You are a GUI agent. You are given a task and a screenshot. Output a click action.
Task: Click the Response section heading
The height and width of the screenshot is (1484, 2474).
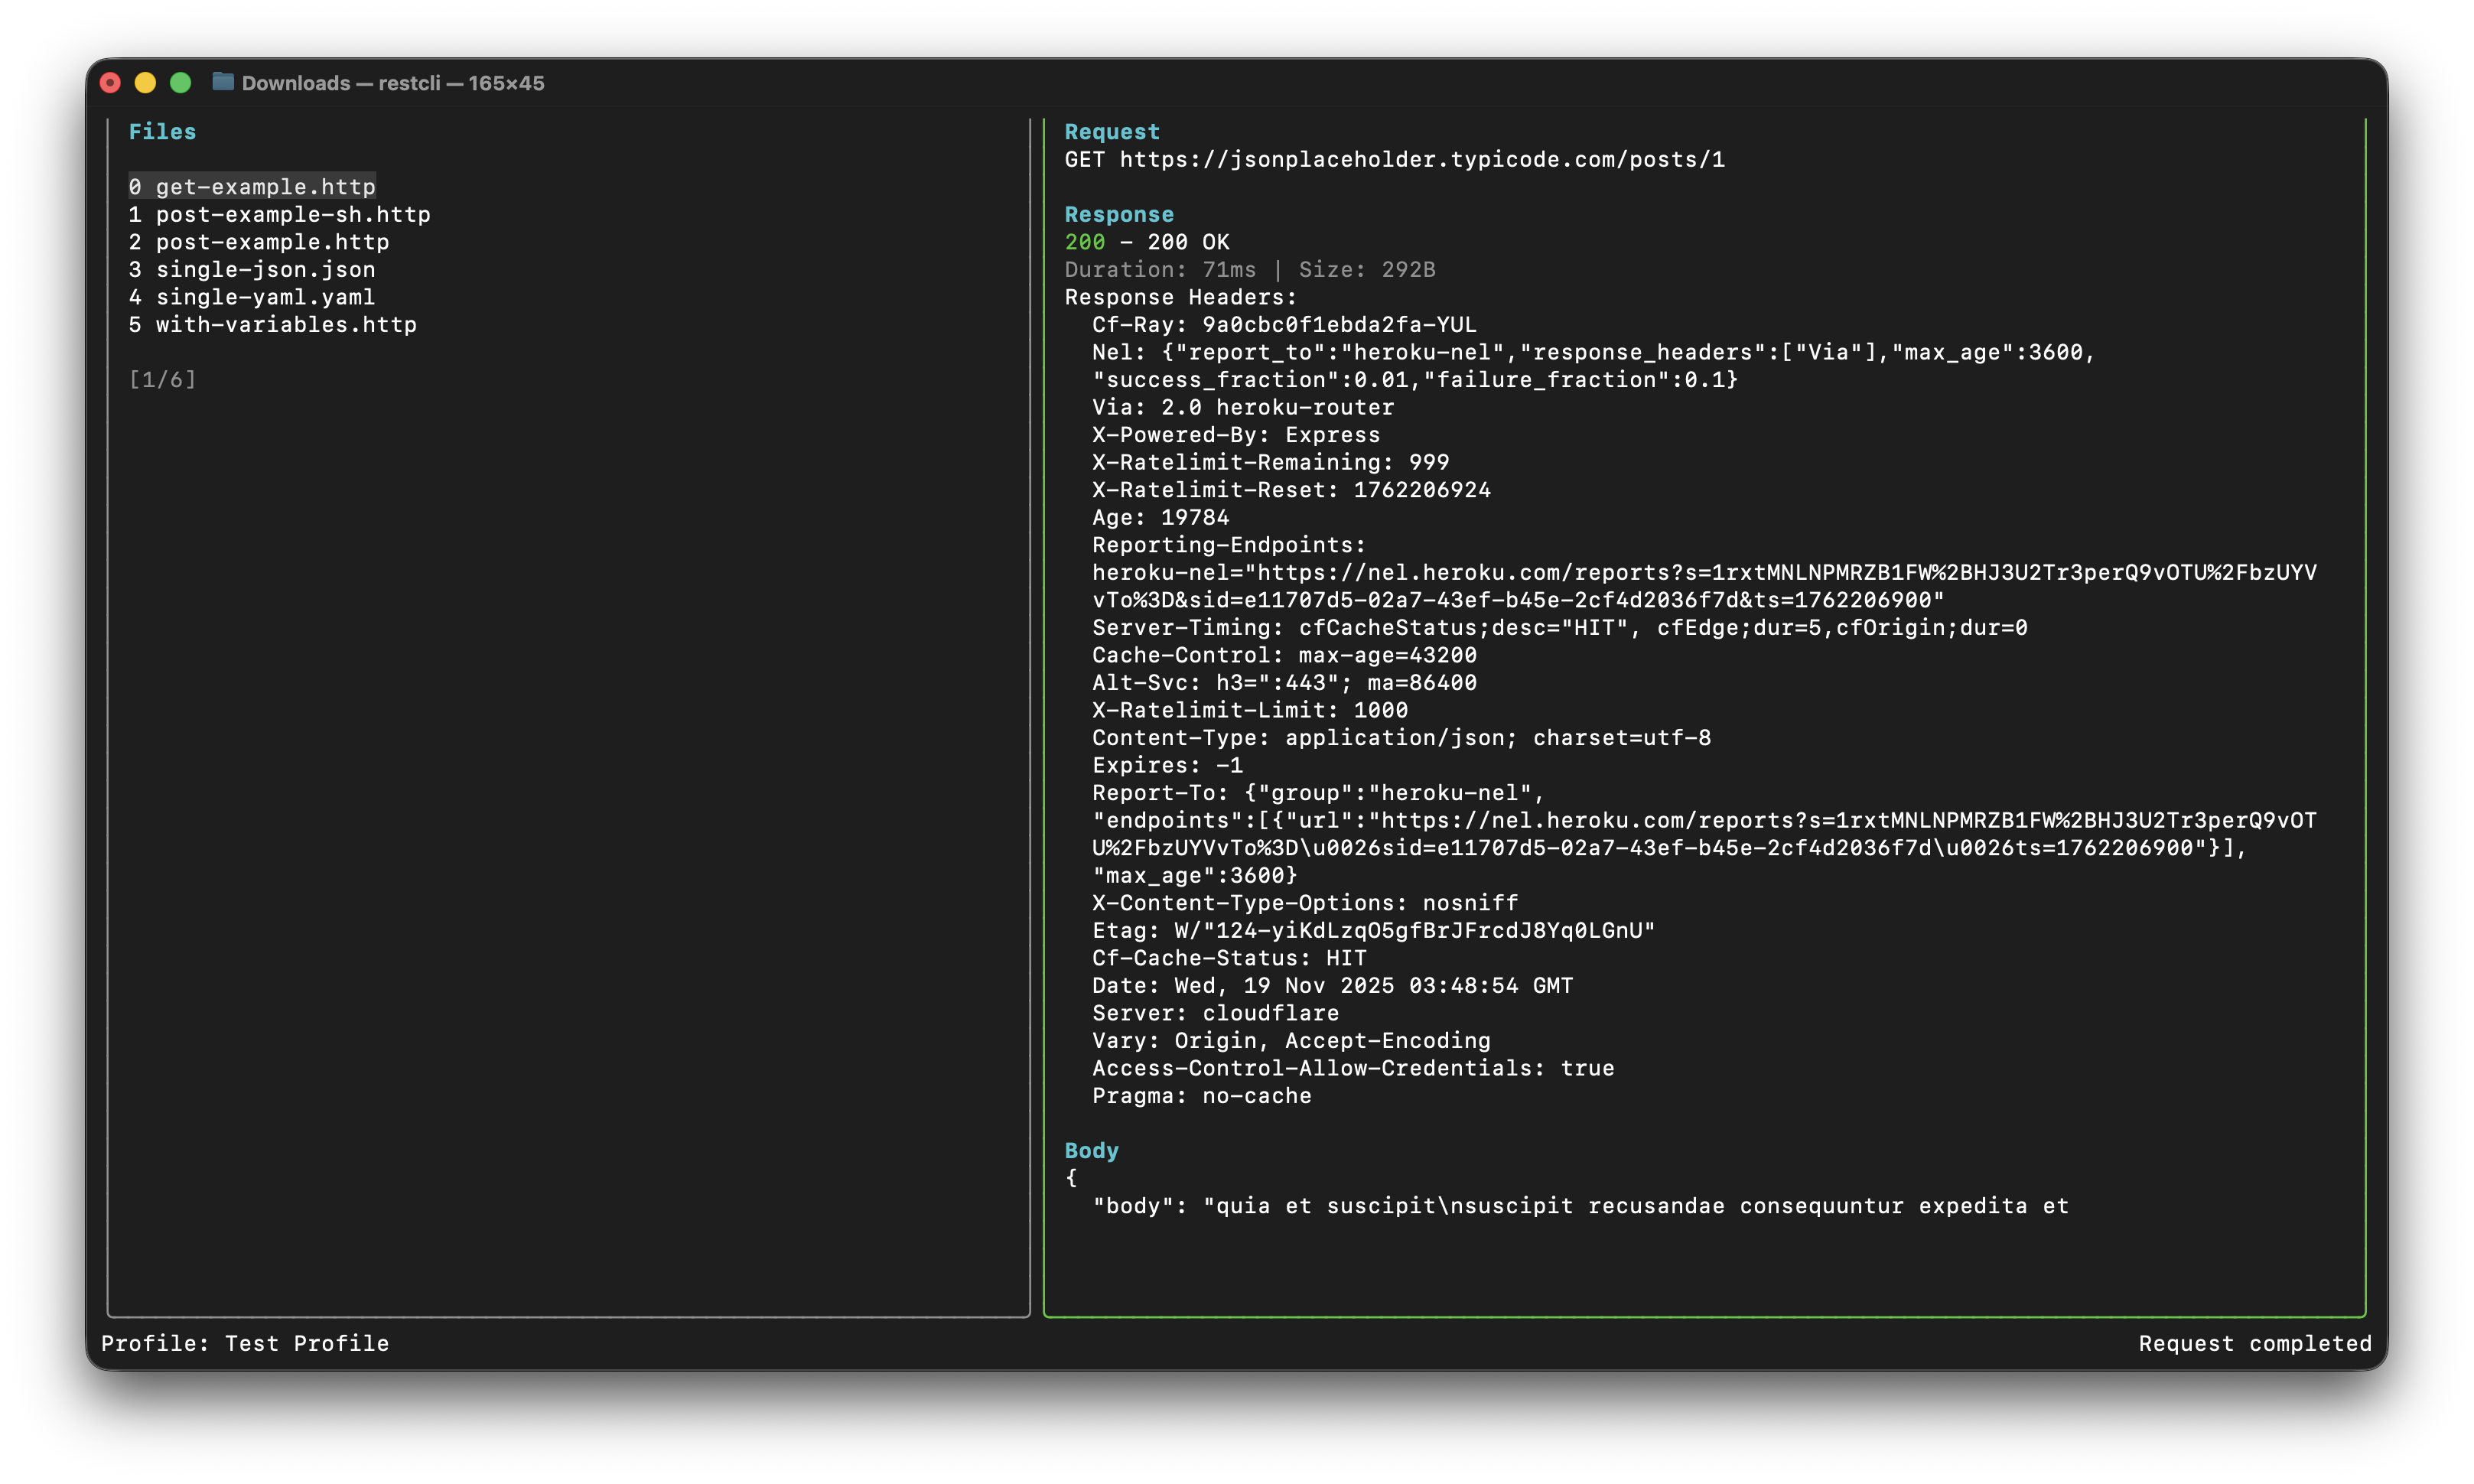(x=1118, y=215)
